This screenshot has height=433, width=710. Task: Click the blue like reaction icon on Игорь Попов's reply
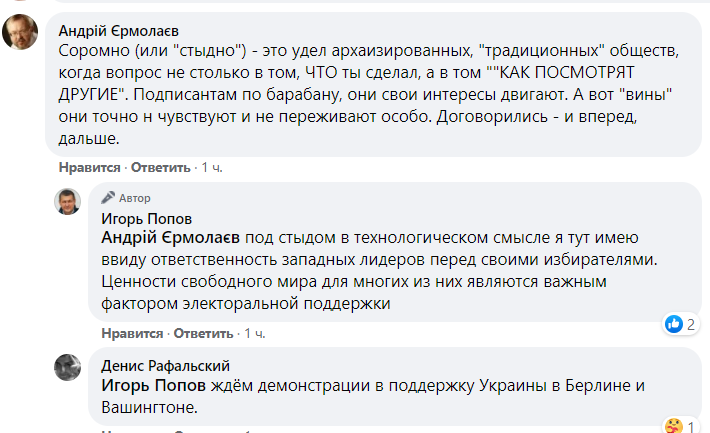pyautogui.click(x=675, y=323)
